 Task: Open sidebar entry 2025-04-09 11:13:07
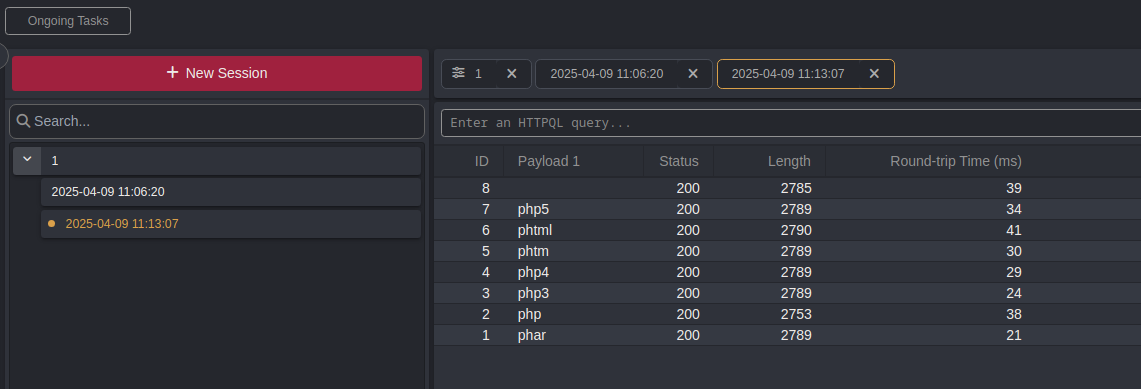click(x=231, y=224)
